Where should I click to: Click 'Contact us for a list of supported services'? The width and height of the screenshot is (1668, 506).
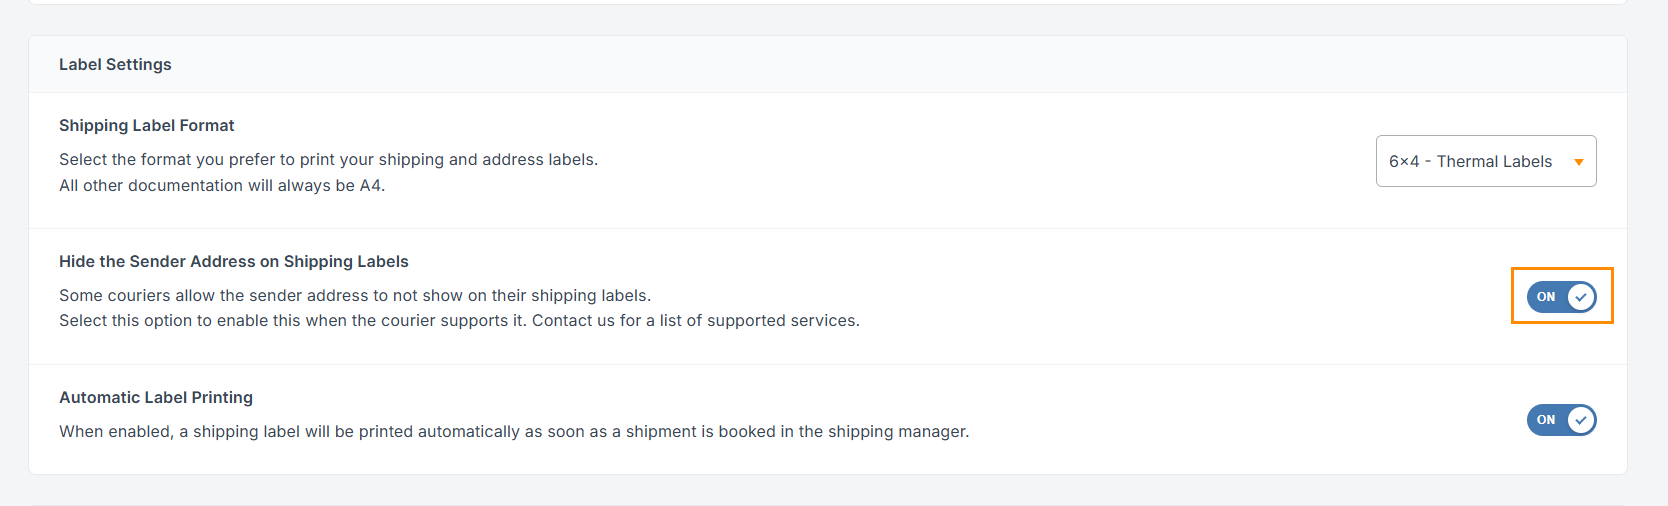point(695,321)
